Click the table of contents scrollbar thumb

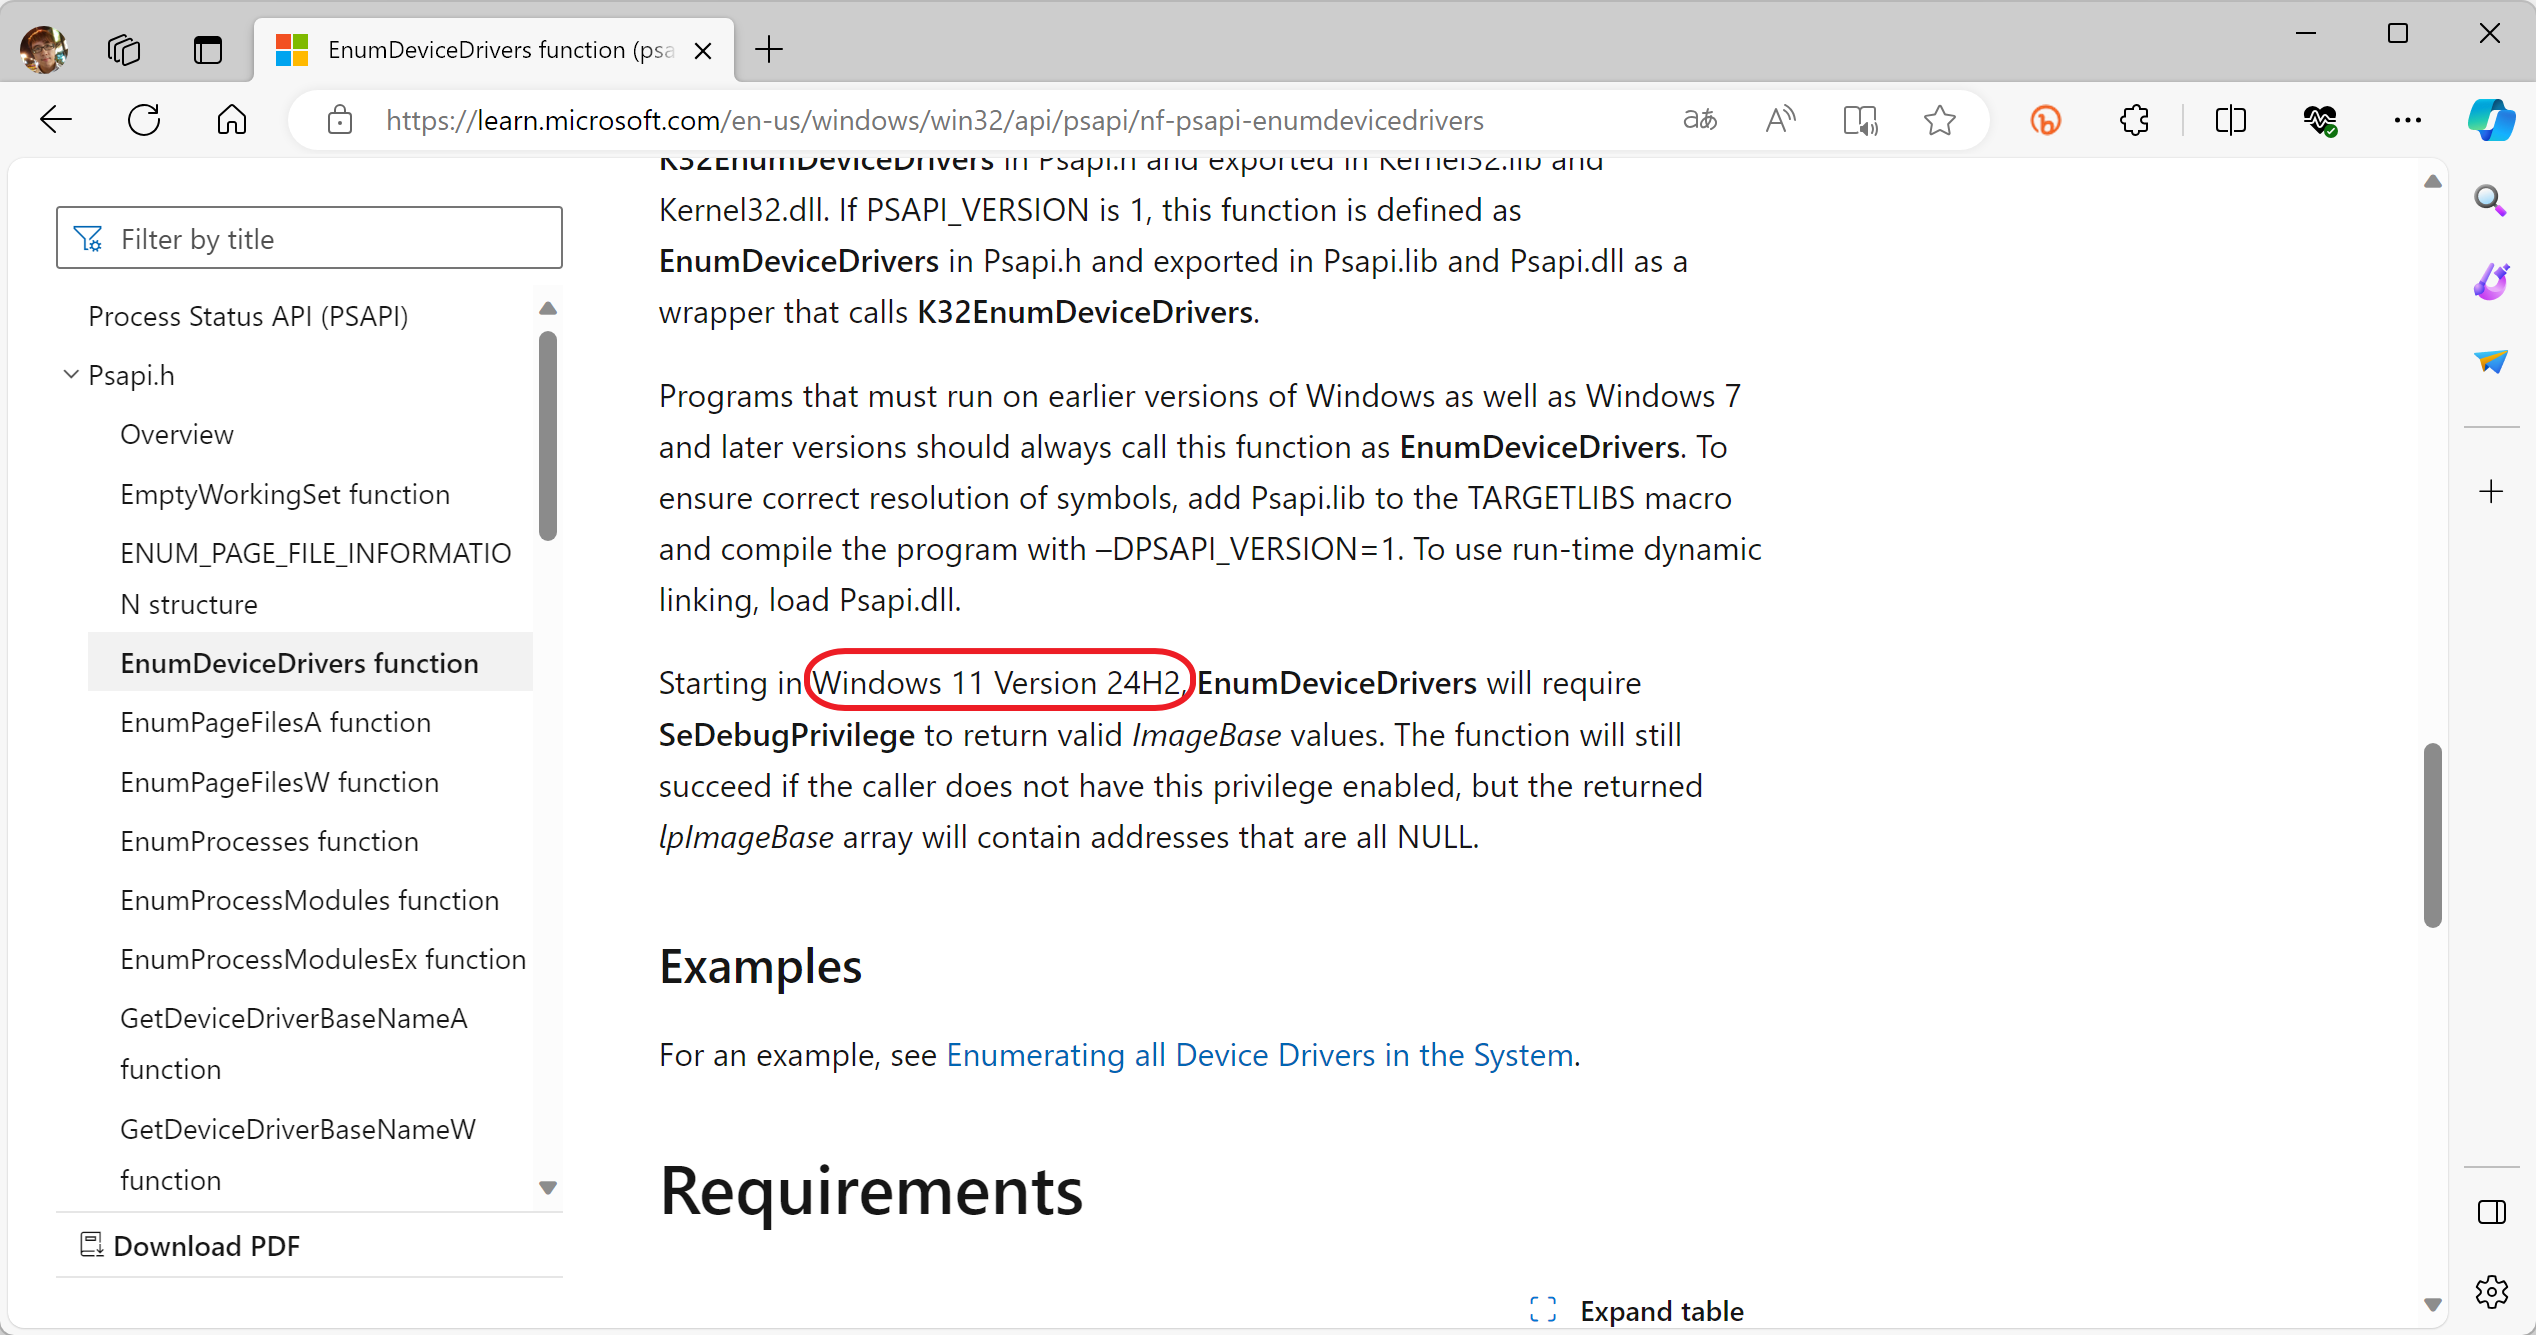(x=547, y=435)
